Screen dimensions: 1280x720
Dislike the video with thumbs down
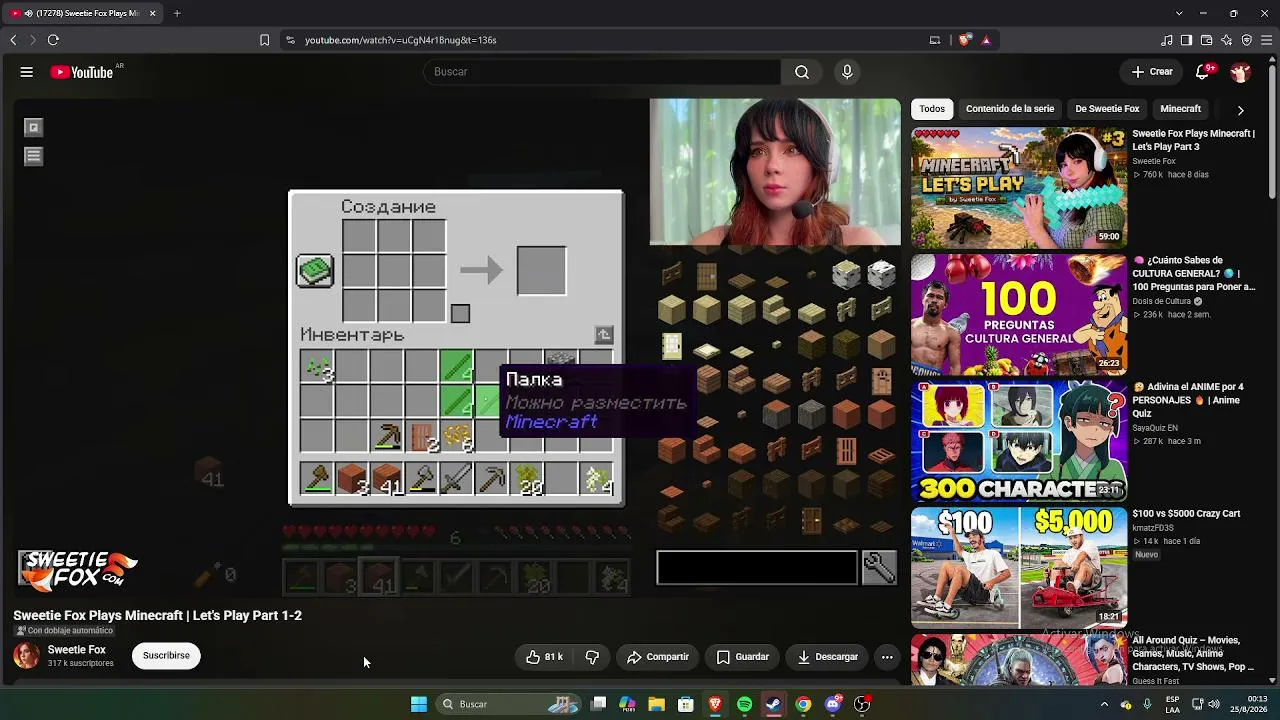[x=592, y=657]
